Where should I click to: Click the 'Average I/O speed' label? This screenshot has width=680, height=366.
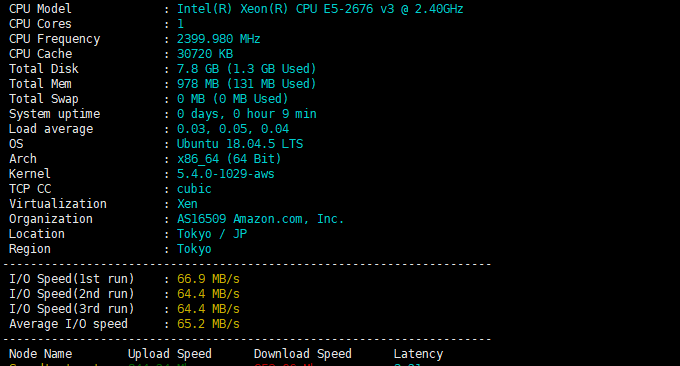(69, 324)
